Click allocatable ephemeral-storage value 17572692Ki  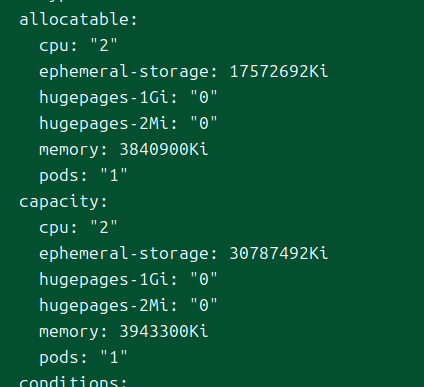279,71
